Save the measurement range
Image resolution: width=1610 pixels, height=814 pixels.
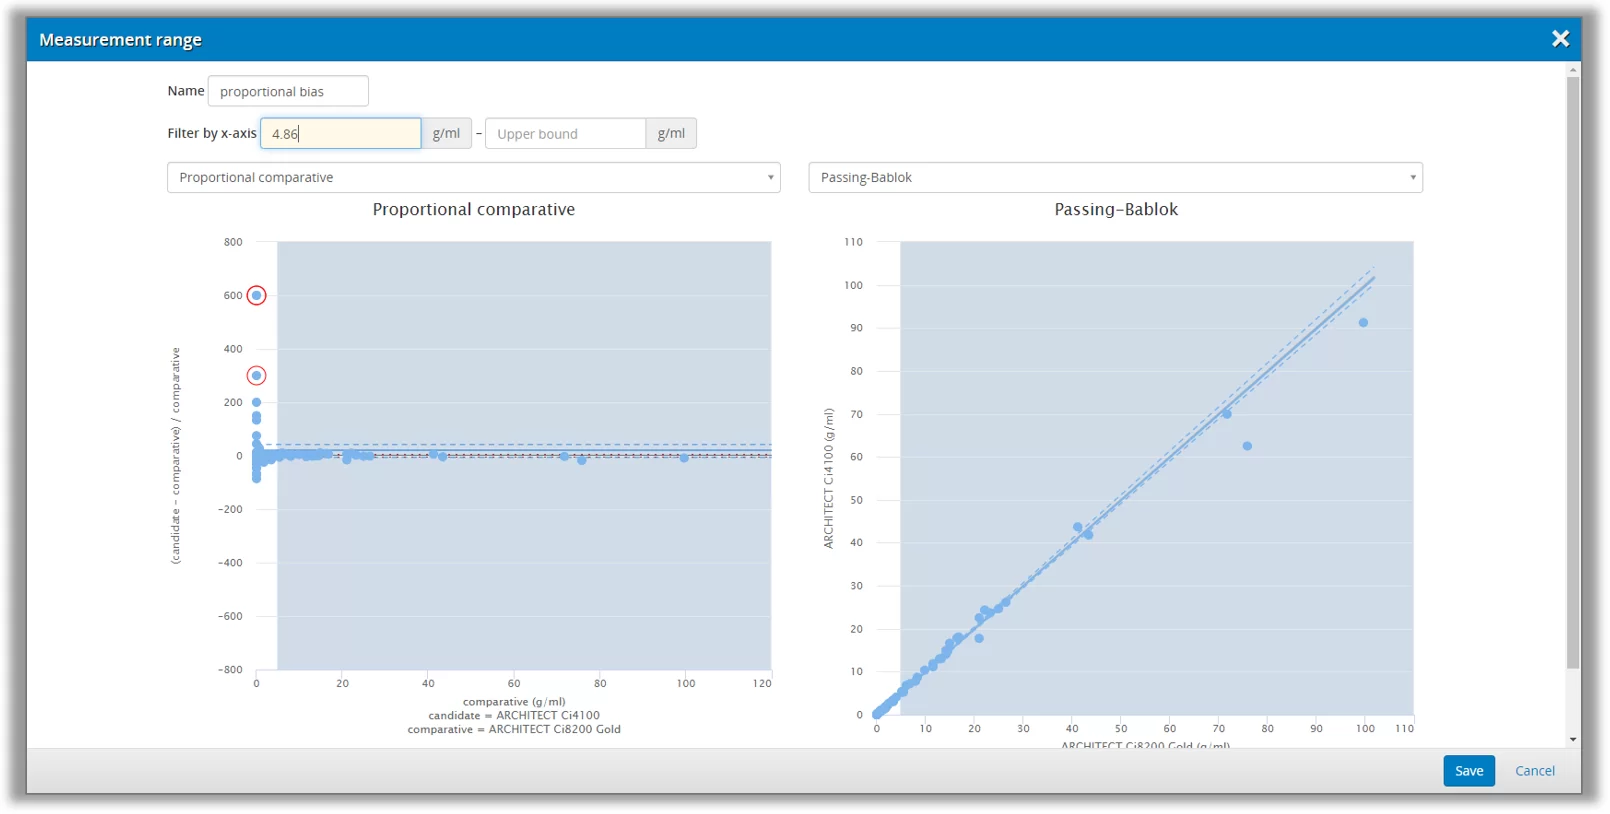(1468, 771)
